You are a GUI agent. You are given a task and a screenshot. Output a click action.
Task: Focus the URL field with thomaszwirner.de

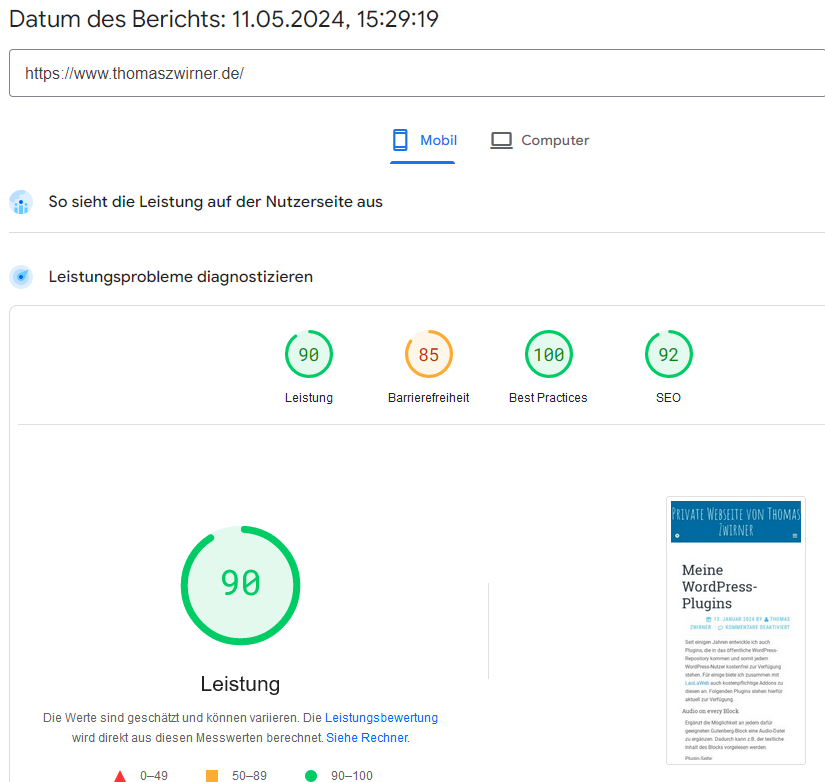[417, 73]
